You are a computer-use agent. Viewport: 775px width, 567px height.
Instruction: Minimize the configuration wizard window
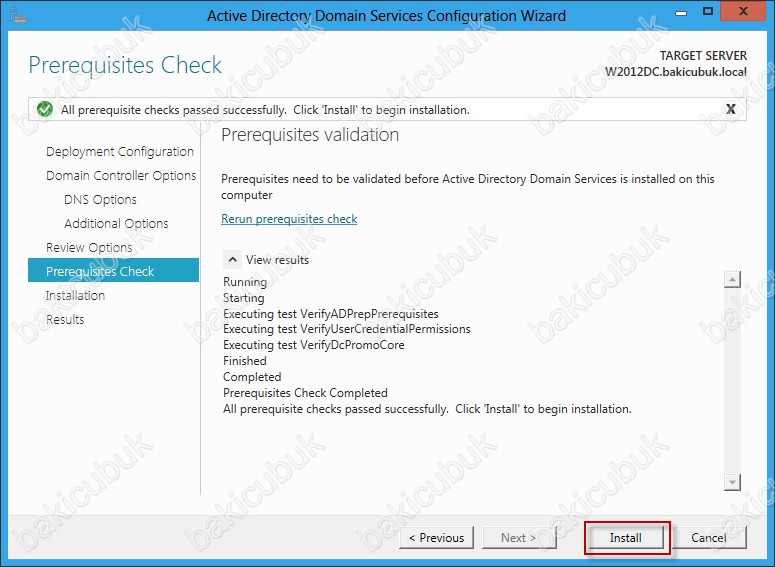coord(681,12)
